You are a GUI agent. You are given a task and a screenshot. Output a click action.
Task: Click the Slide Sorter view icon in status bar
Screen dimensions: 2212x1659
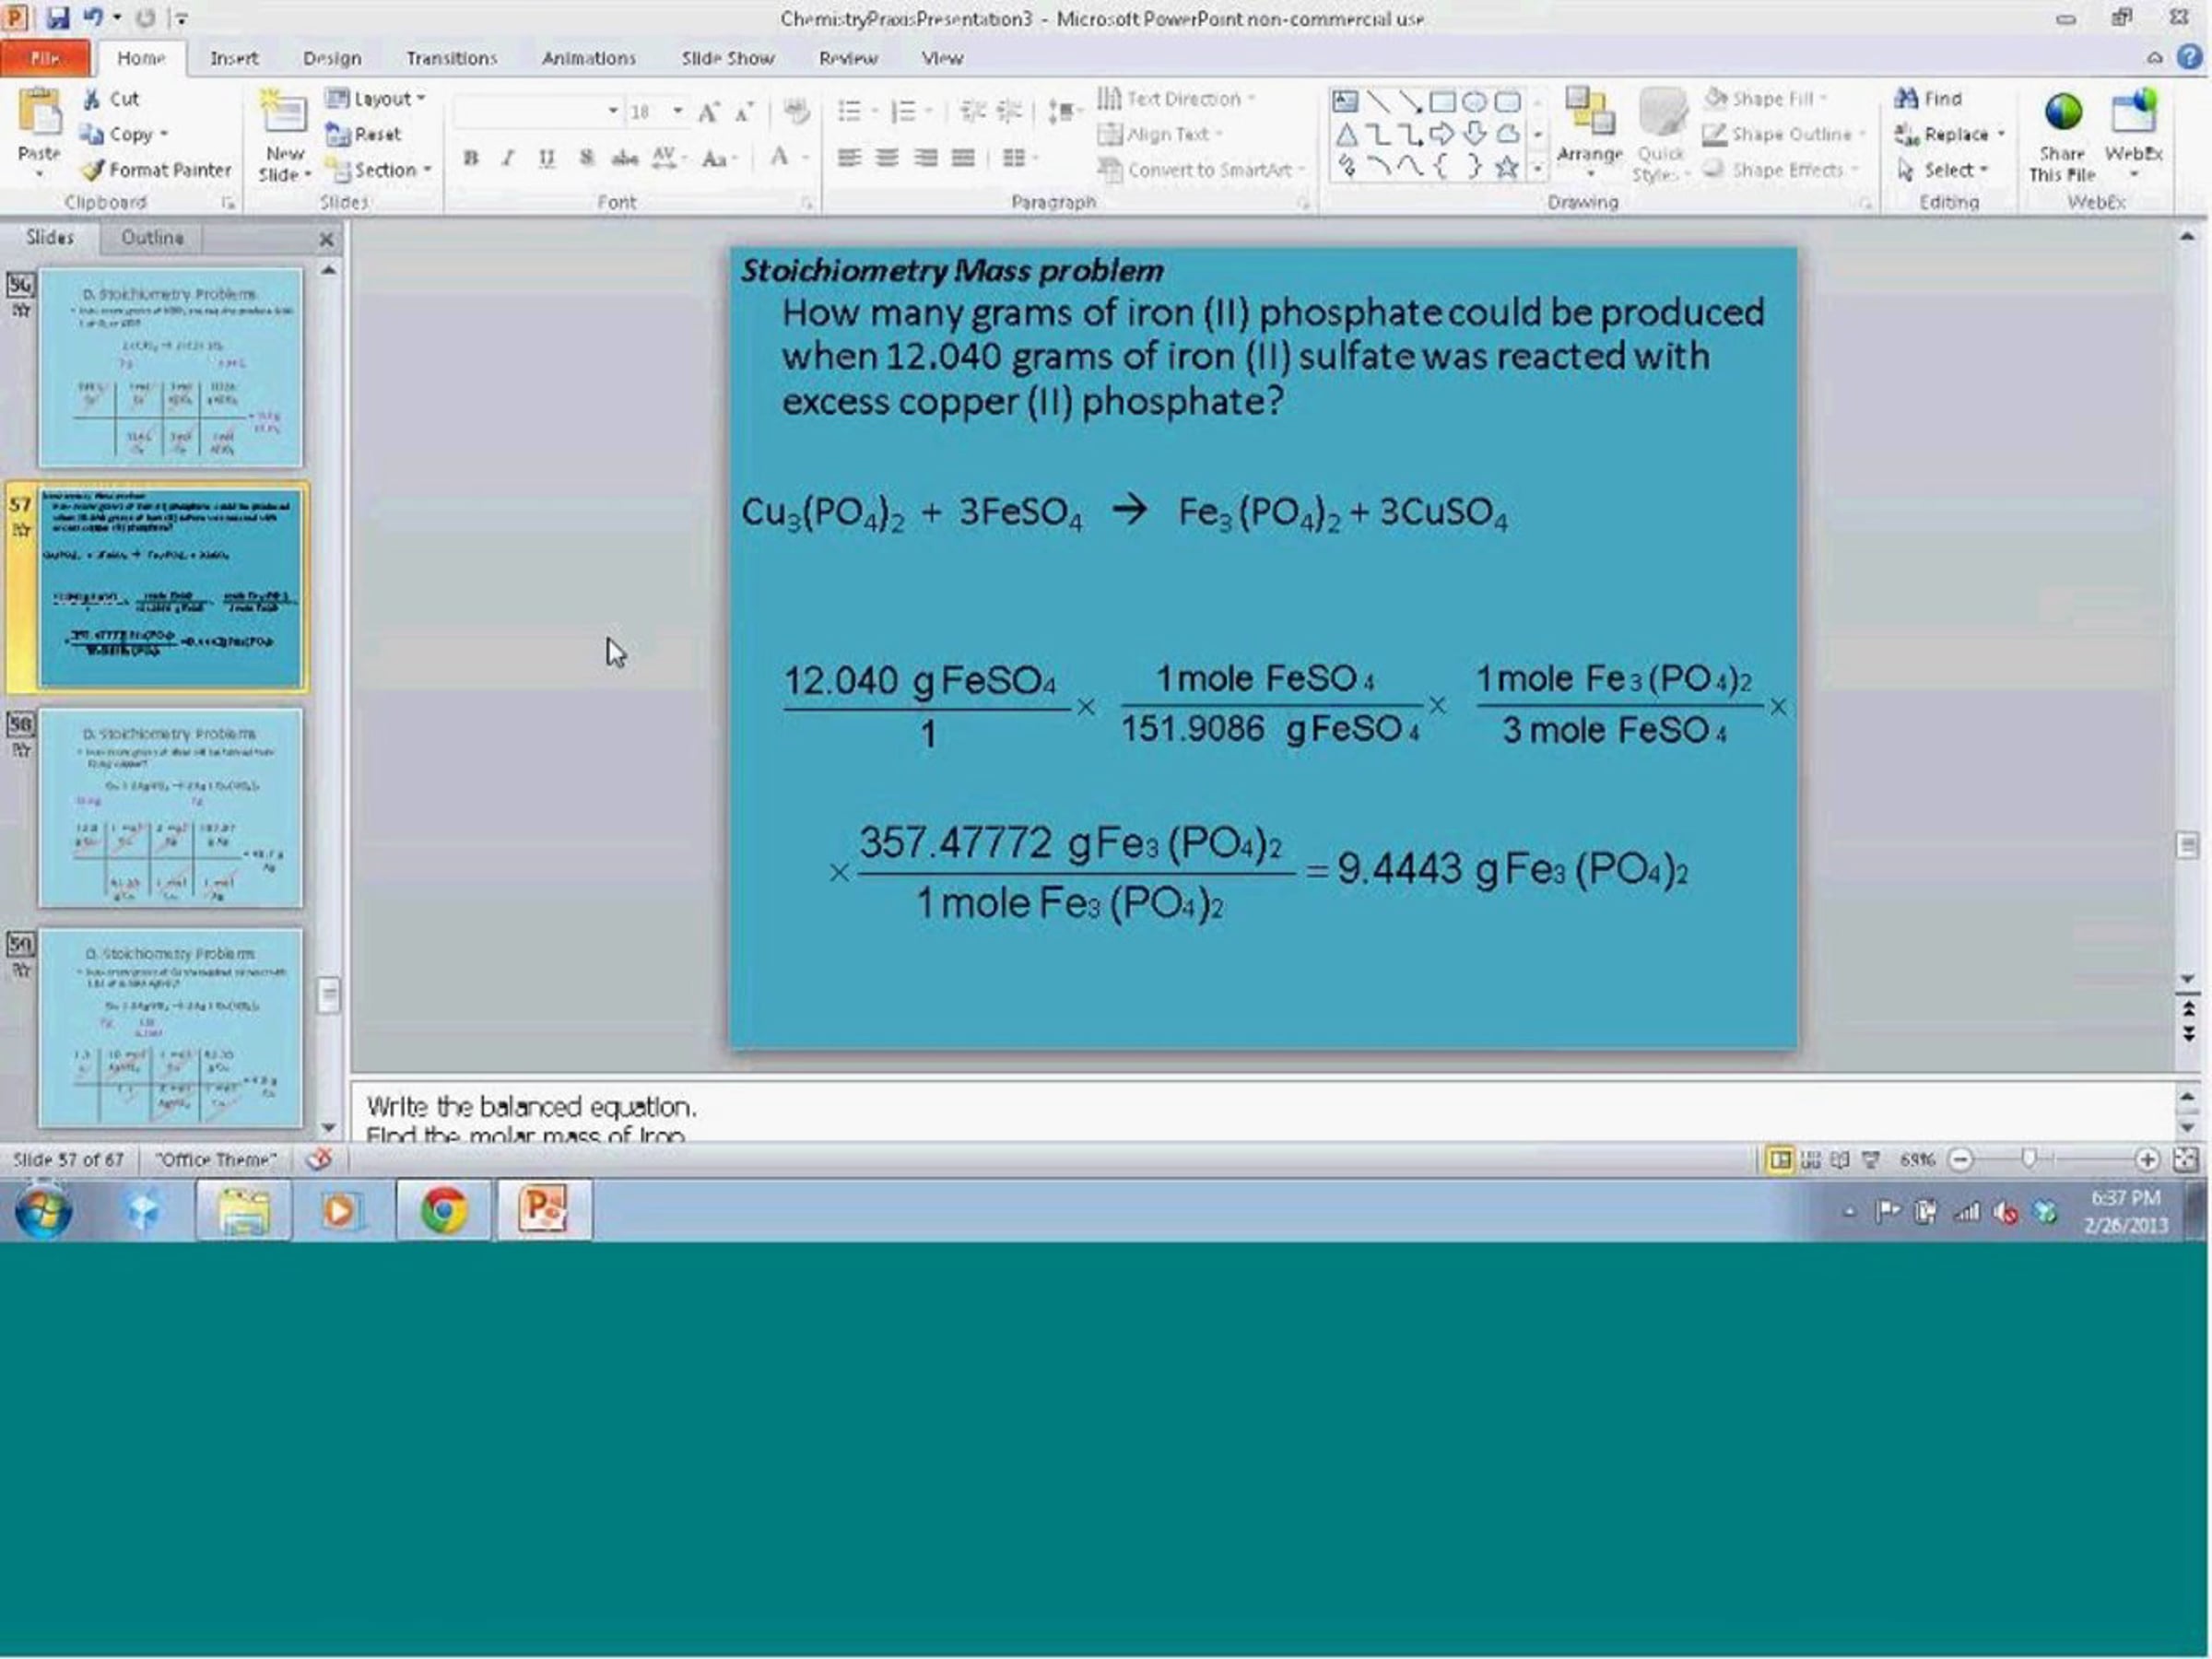click(x=1811, y=1160)
